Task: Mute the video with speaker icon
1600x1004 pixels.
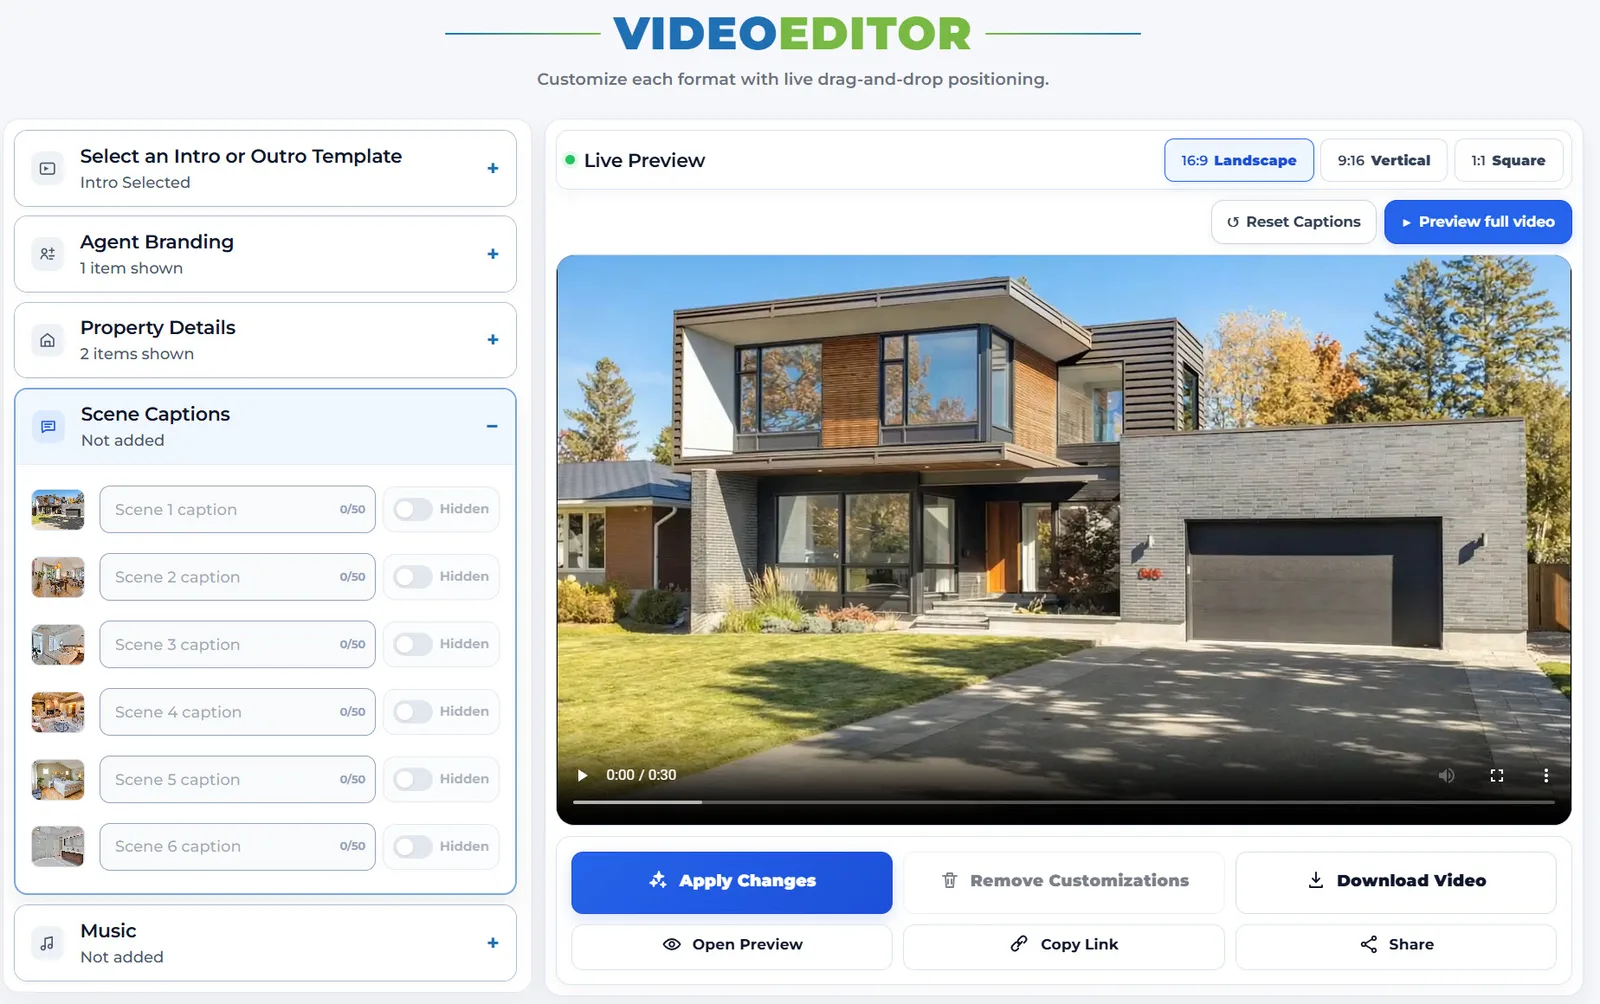Action: tap(1446, 775)
